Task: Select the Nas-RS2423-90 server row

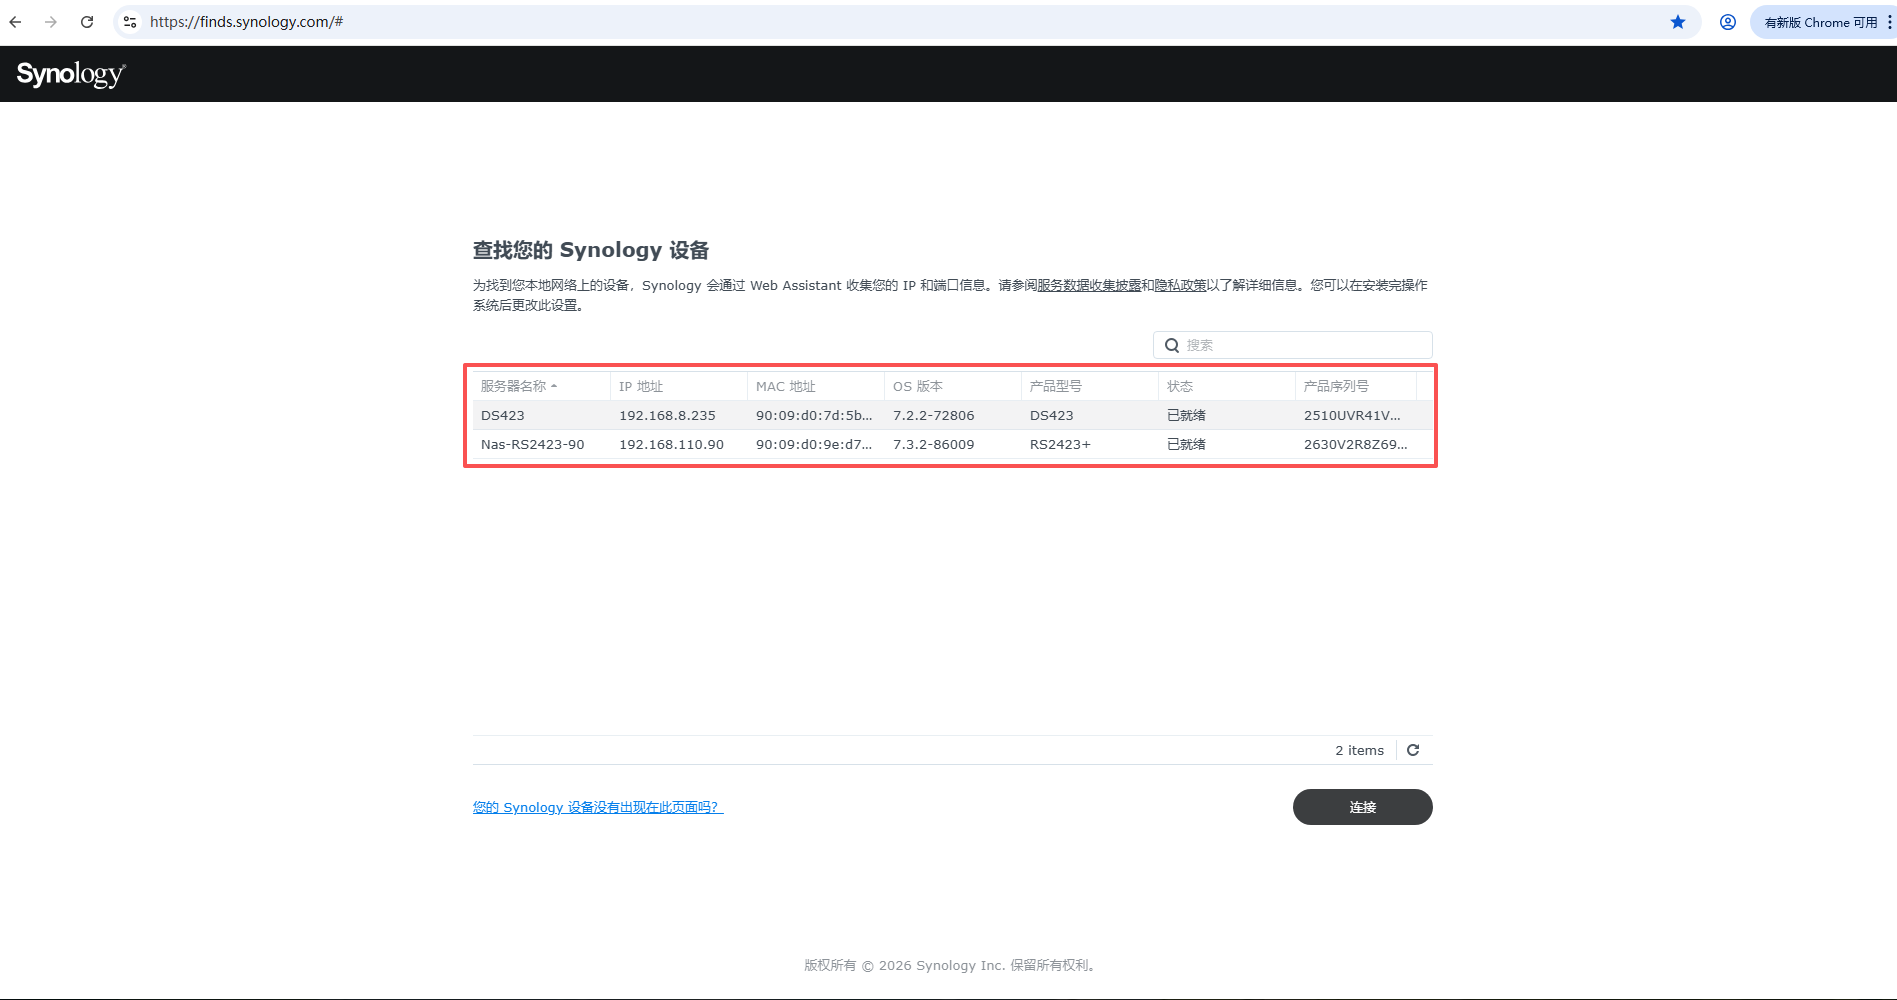Action: point(953,444)
